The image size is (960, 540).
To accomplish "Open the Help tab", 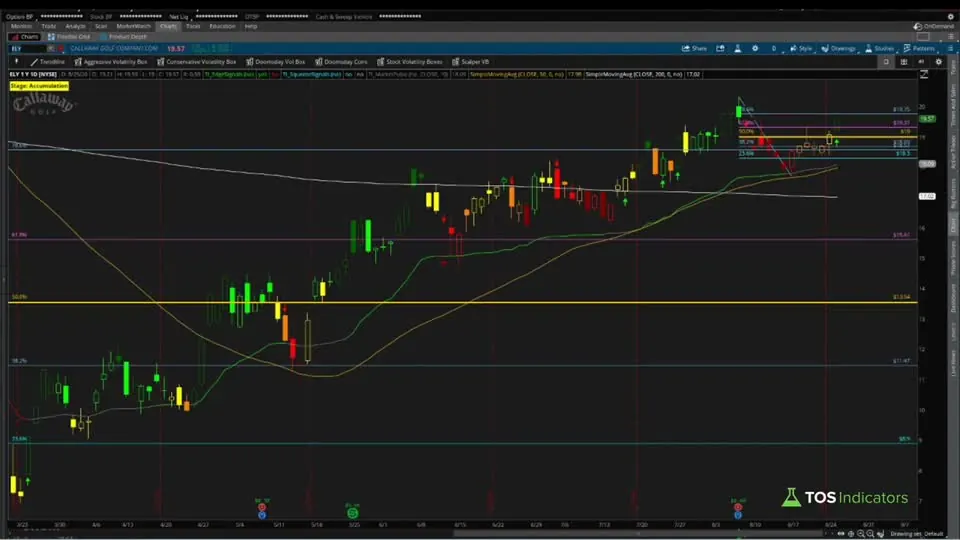I will pyautogui.click(x=251, y=26).
